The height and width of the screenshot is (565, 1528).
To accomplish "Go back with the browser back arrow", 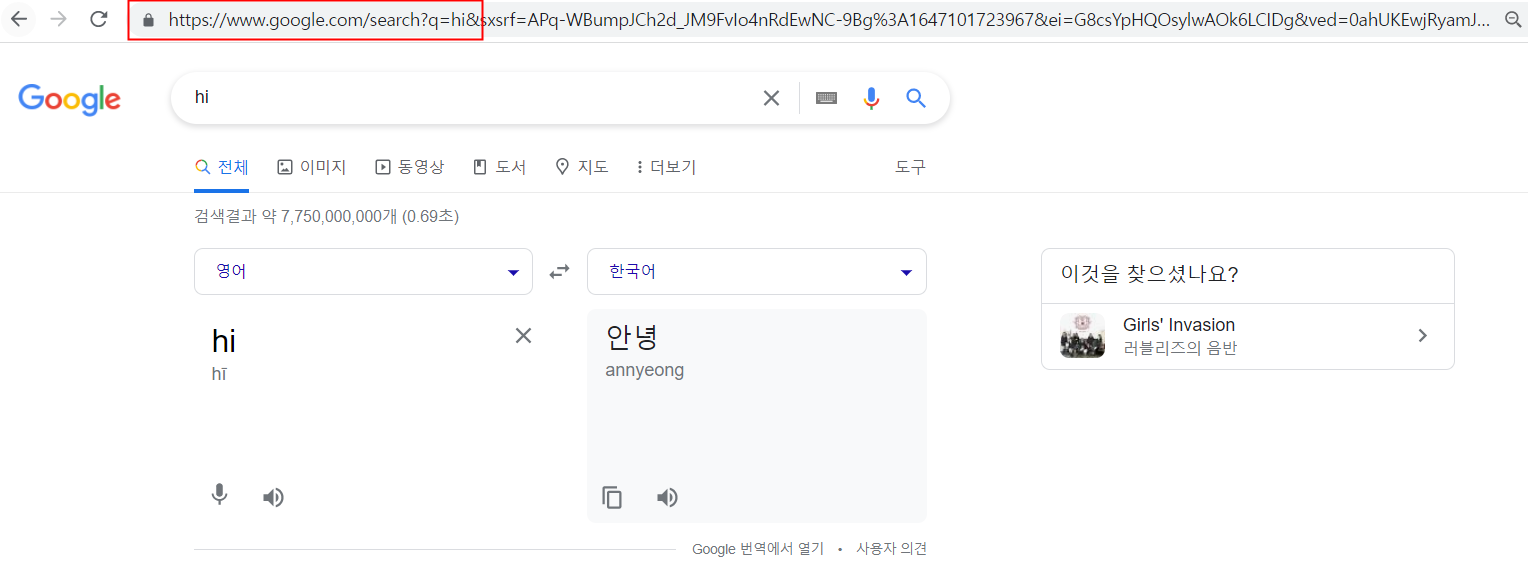I will (x=19, y=19).
